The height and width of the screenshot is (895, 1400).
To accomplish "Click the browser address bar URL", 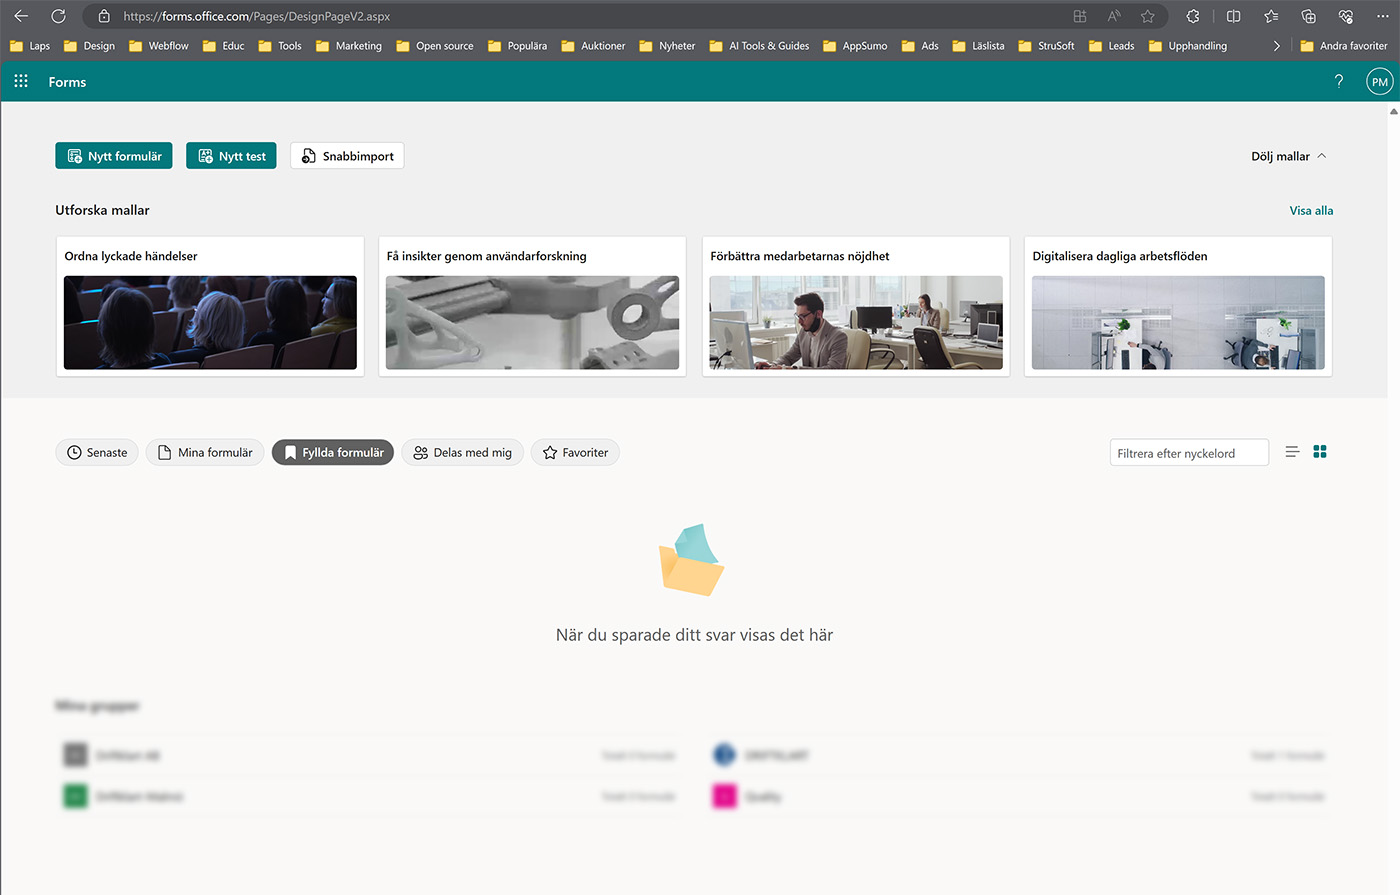I will (256, 17).
